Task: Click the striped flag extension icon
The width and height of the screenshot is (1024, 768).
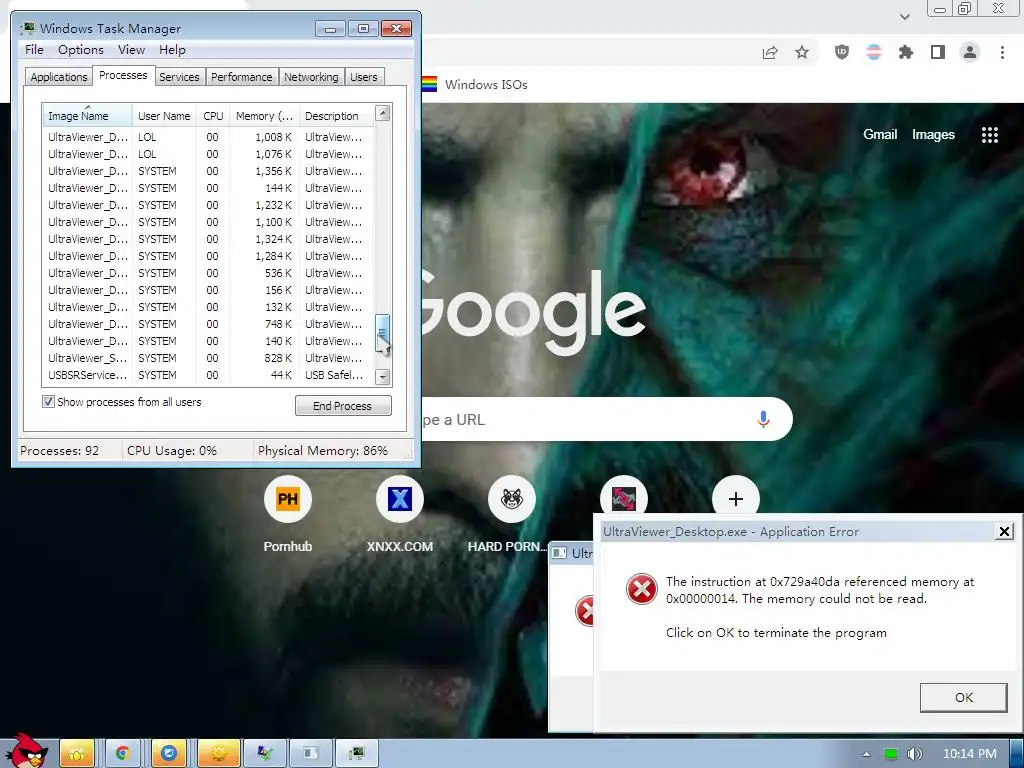Action: click(874, 52)
